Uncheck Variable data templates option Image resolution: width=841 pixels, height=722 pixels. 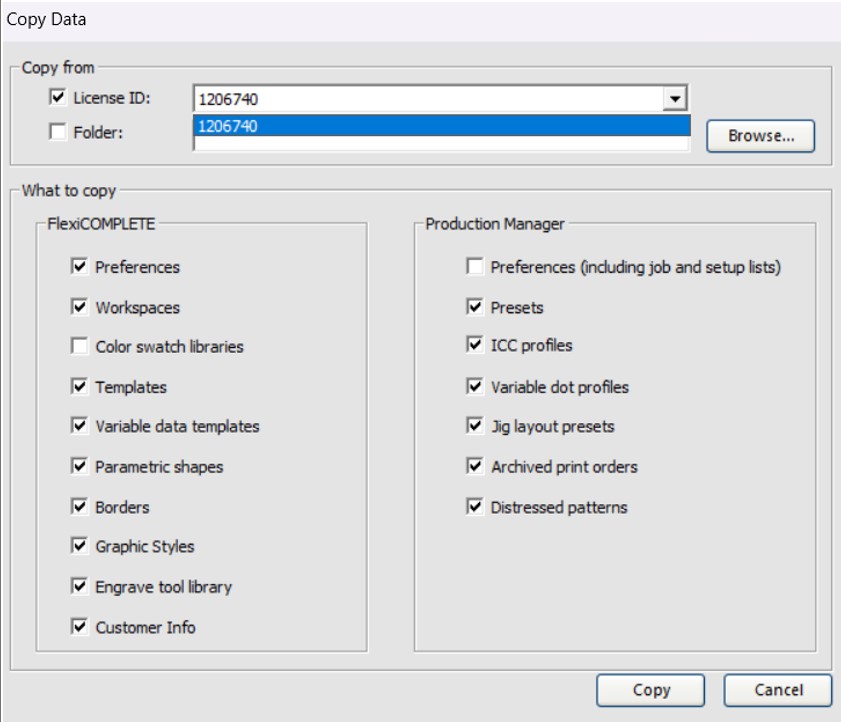tap(79, 426)
